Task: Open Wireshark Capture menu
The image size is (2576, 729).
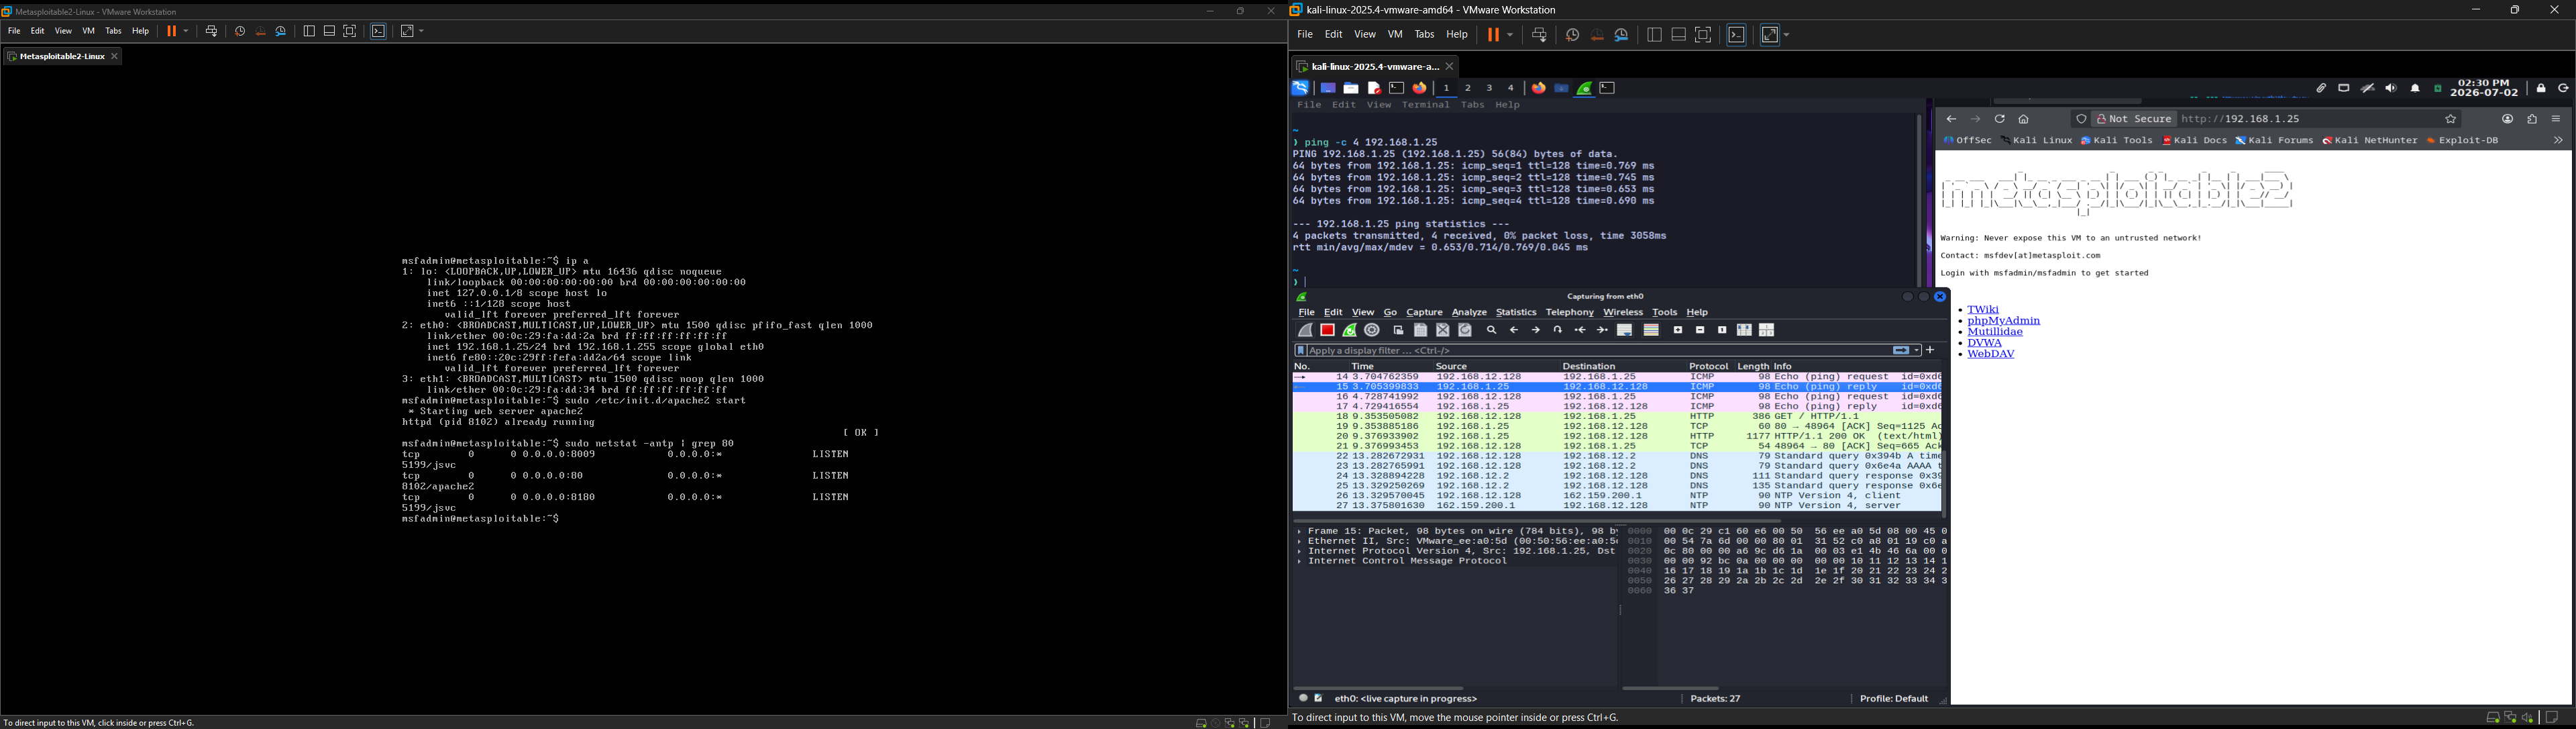Action: pyautogui.click(x=1424, y=313)
